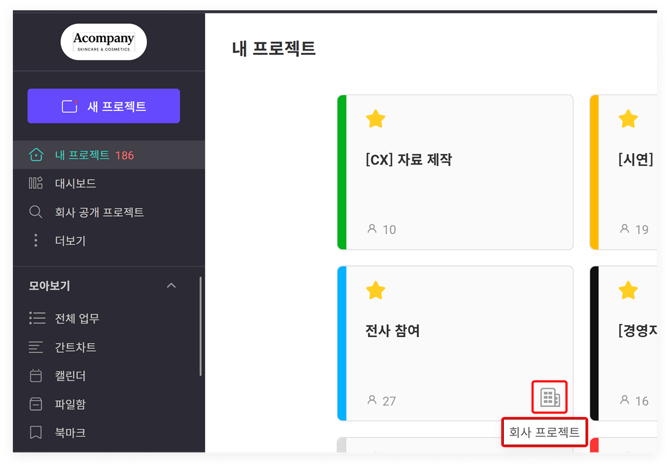Open the 간트차트 Gantt chart icon
This screenshot has width=670, height=468.
tap(36, 347)
